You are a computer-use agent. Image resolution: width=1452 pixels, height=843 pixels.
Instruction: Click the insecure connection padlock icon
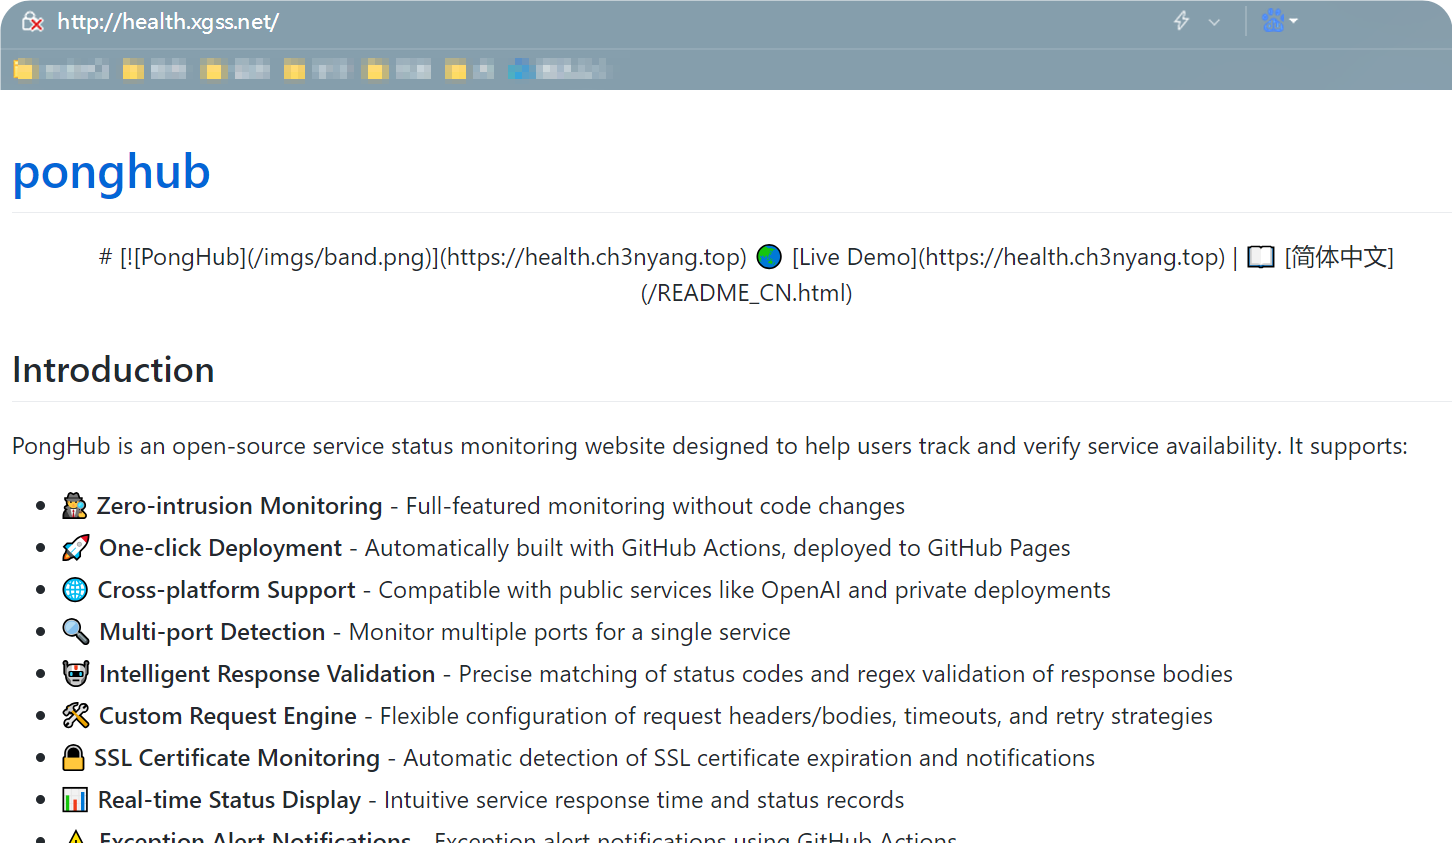pos(33,22)
